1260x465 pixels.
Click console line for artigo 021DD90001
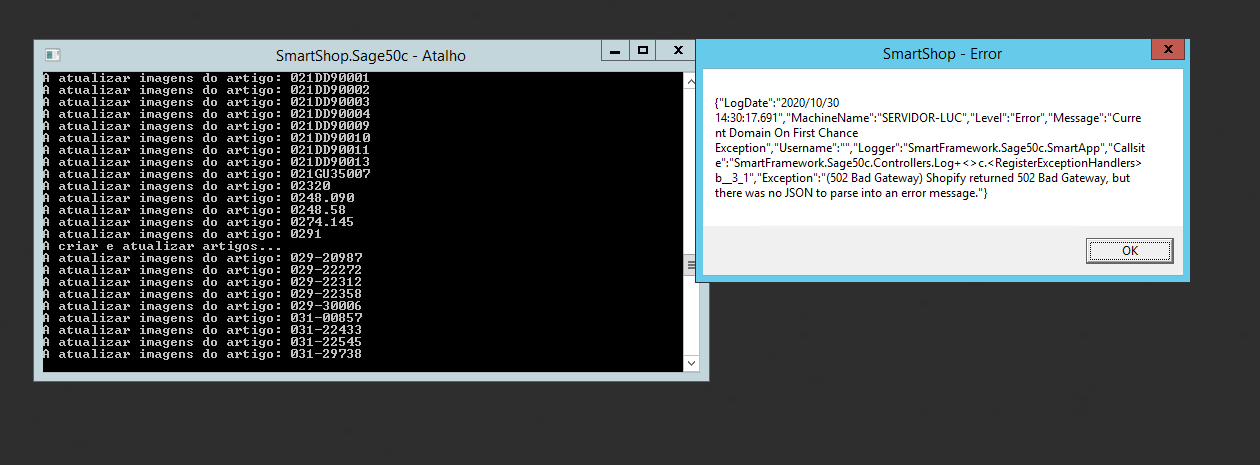click(x=207, y=77)
